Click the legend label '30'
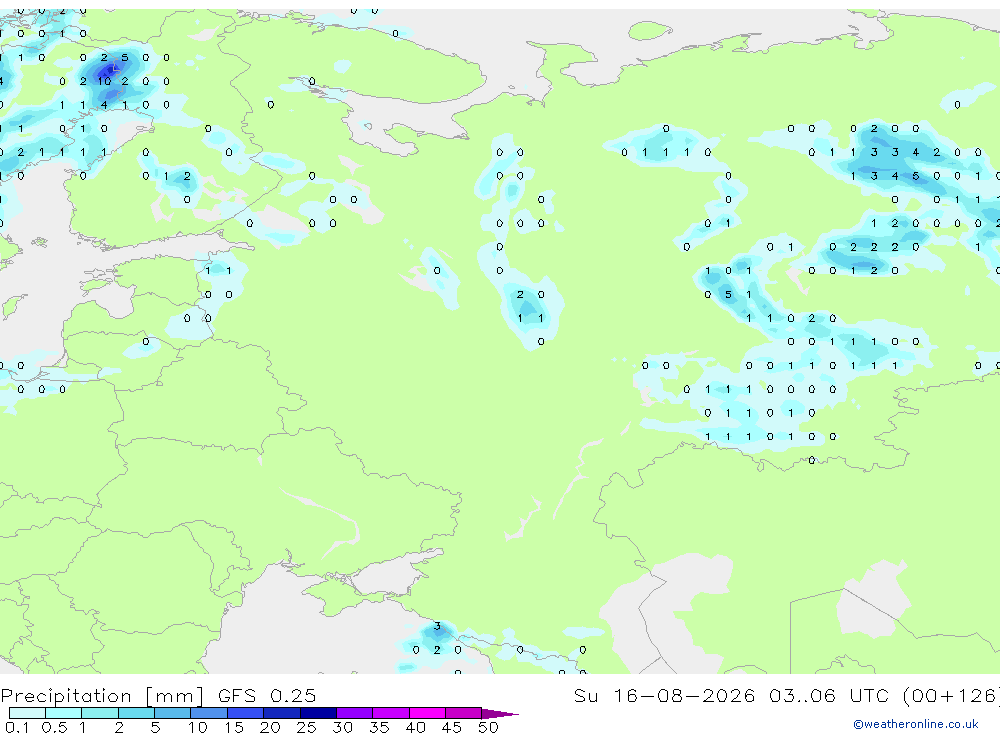Viewport: 1000px width, 733px height. [x=342, y=727]
